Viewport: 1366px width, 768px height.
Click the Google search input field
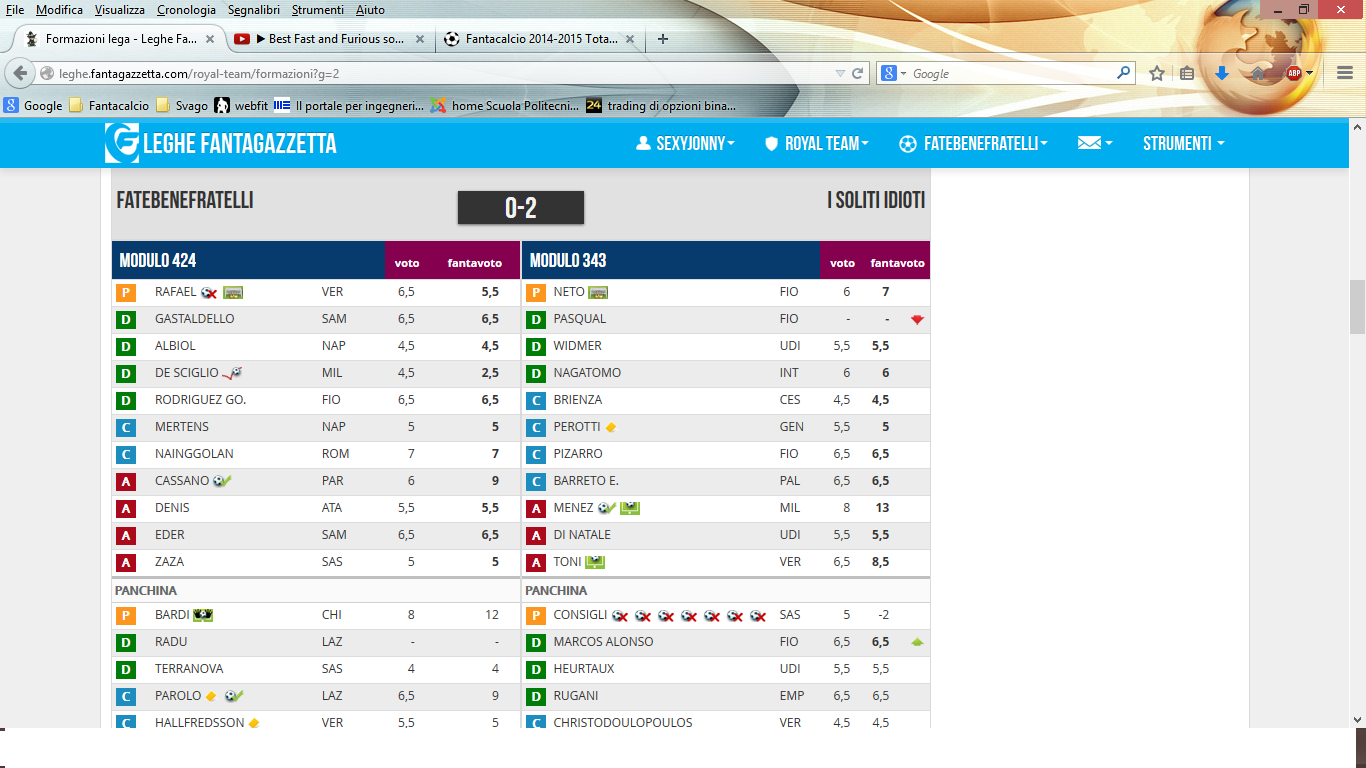[x=1010, y=73]
